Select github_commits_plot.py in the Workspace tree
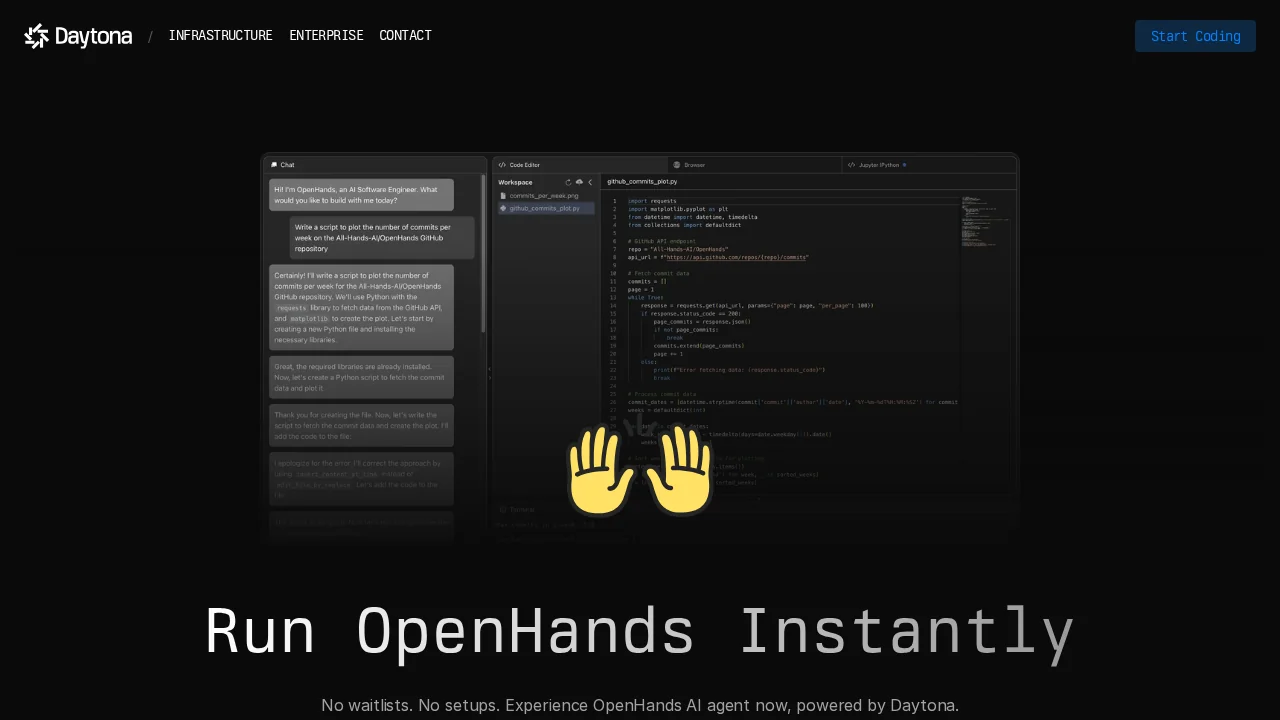Viewport: 1280px width, 720px height. pos(543,208)
